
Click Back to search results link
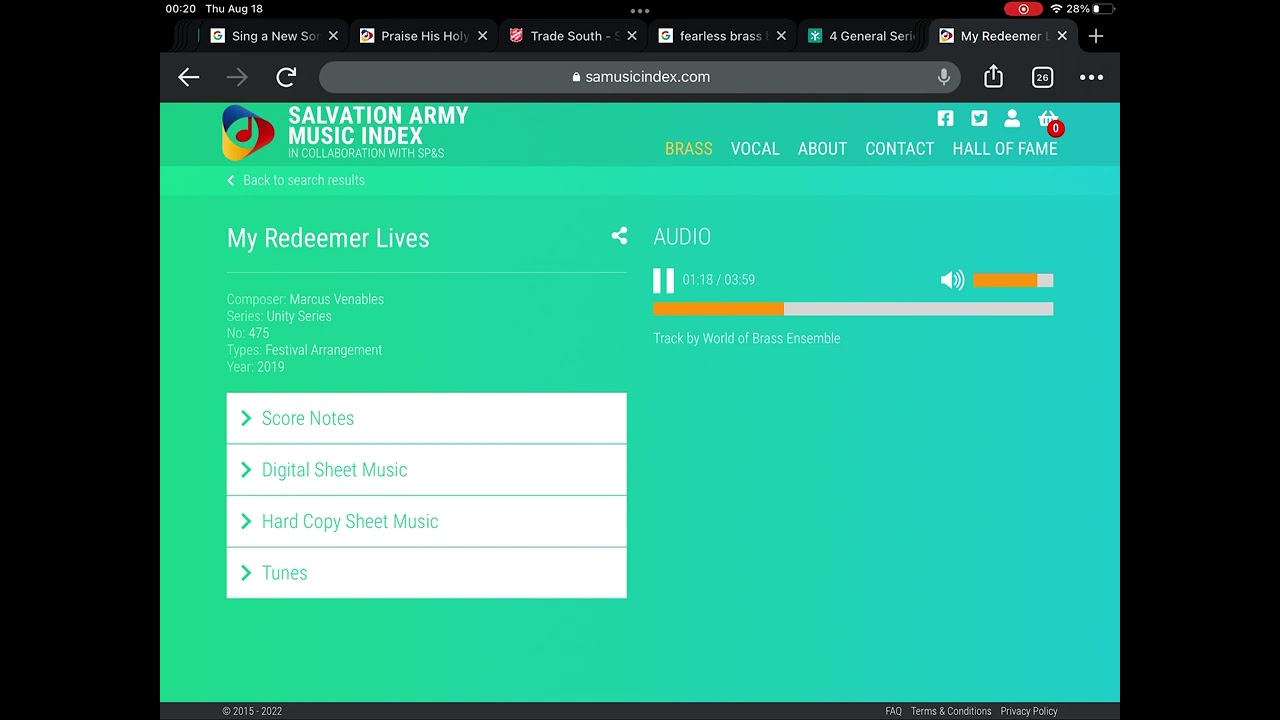(x=296, y=180)
